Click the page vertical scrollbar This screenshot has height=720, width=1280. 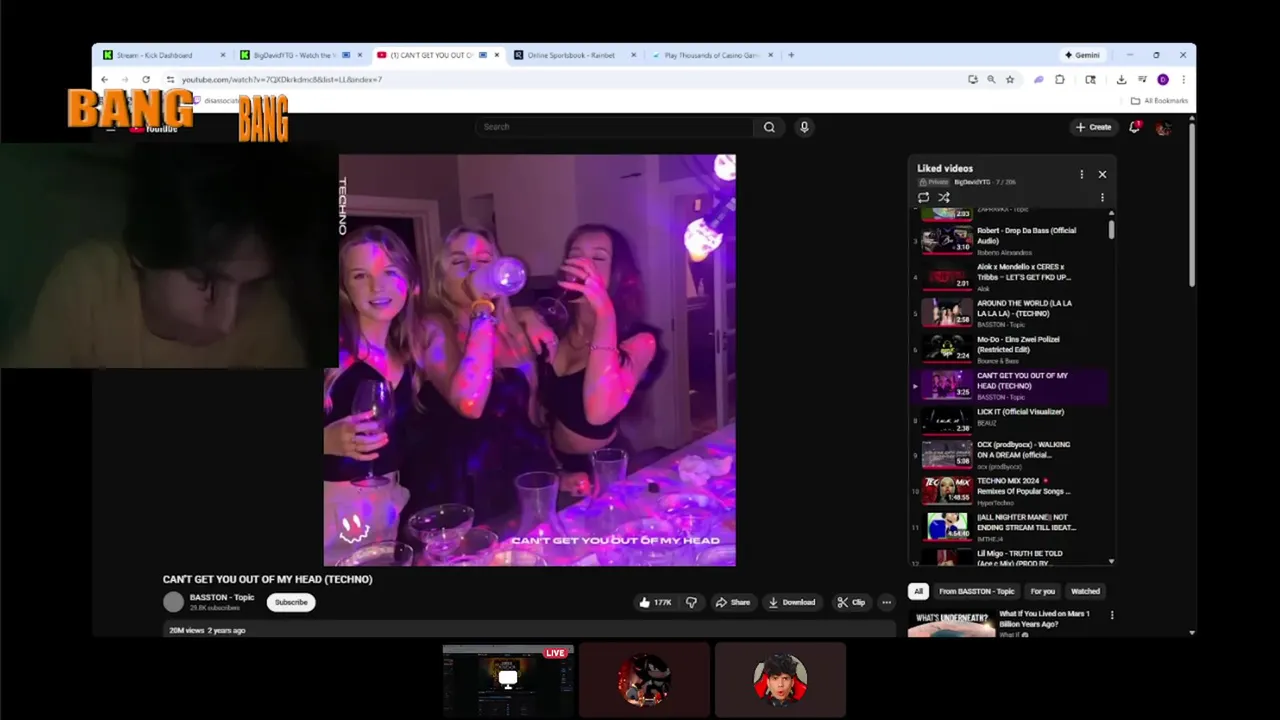pyautogui.click(x=1191, y=205)
